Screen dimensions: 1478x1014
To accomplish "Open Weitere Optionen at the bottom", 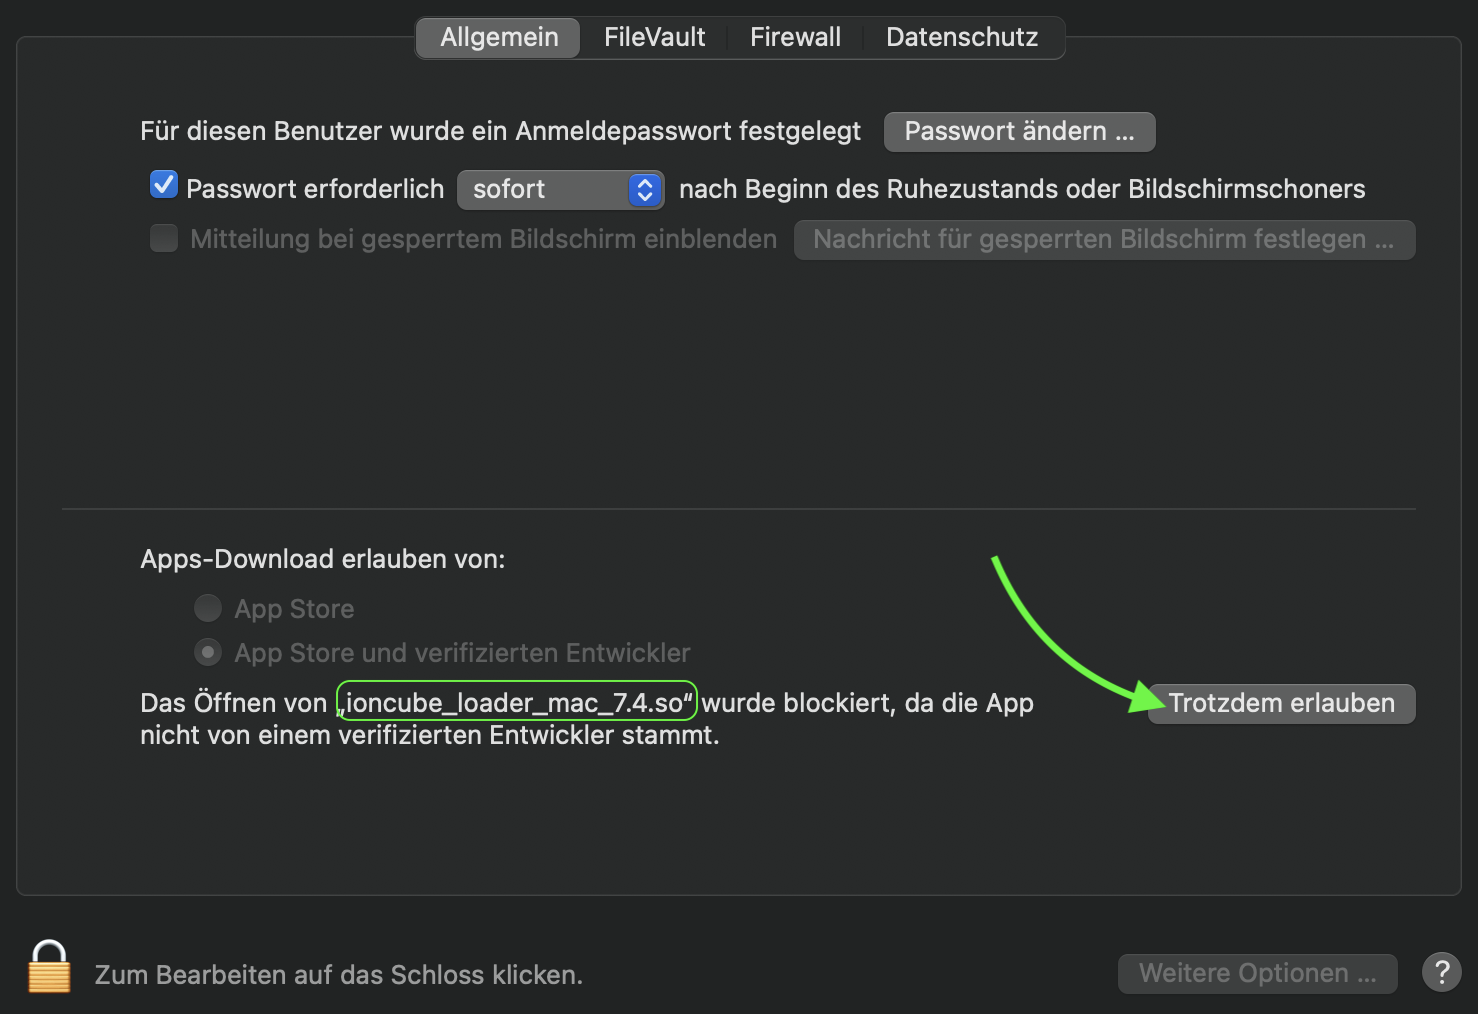I will click(1257, 973).
